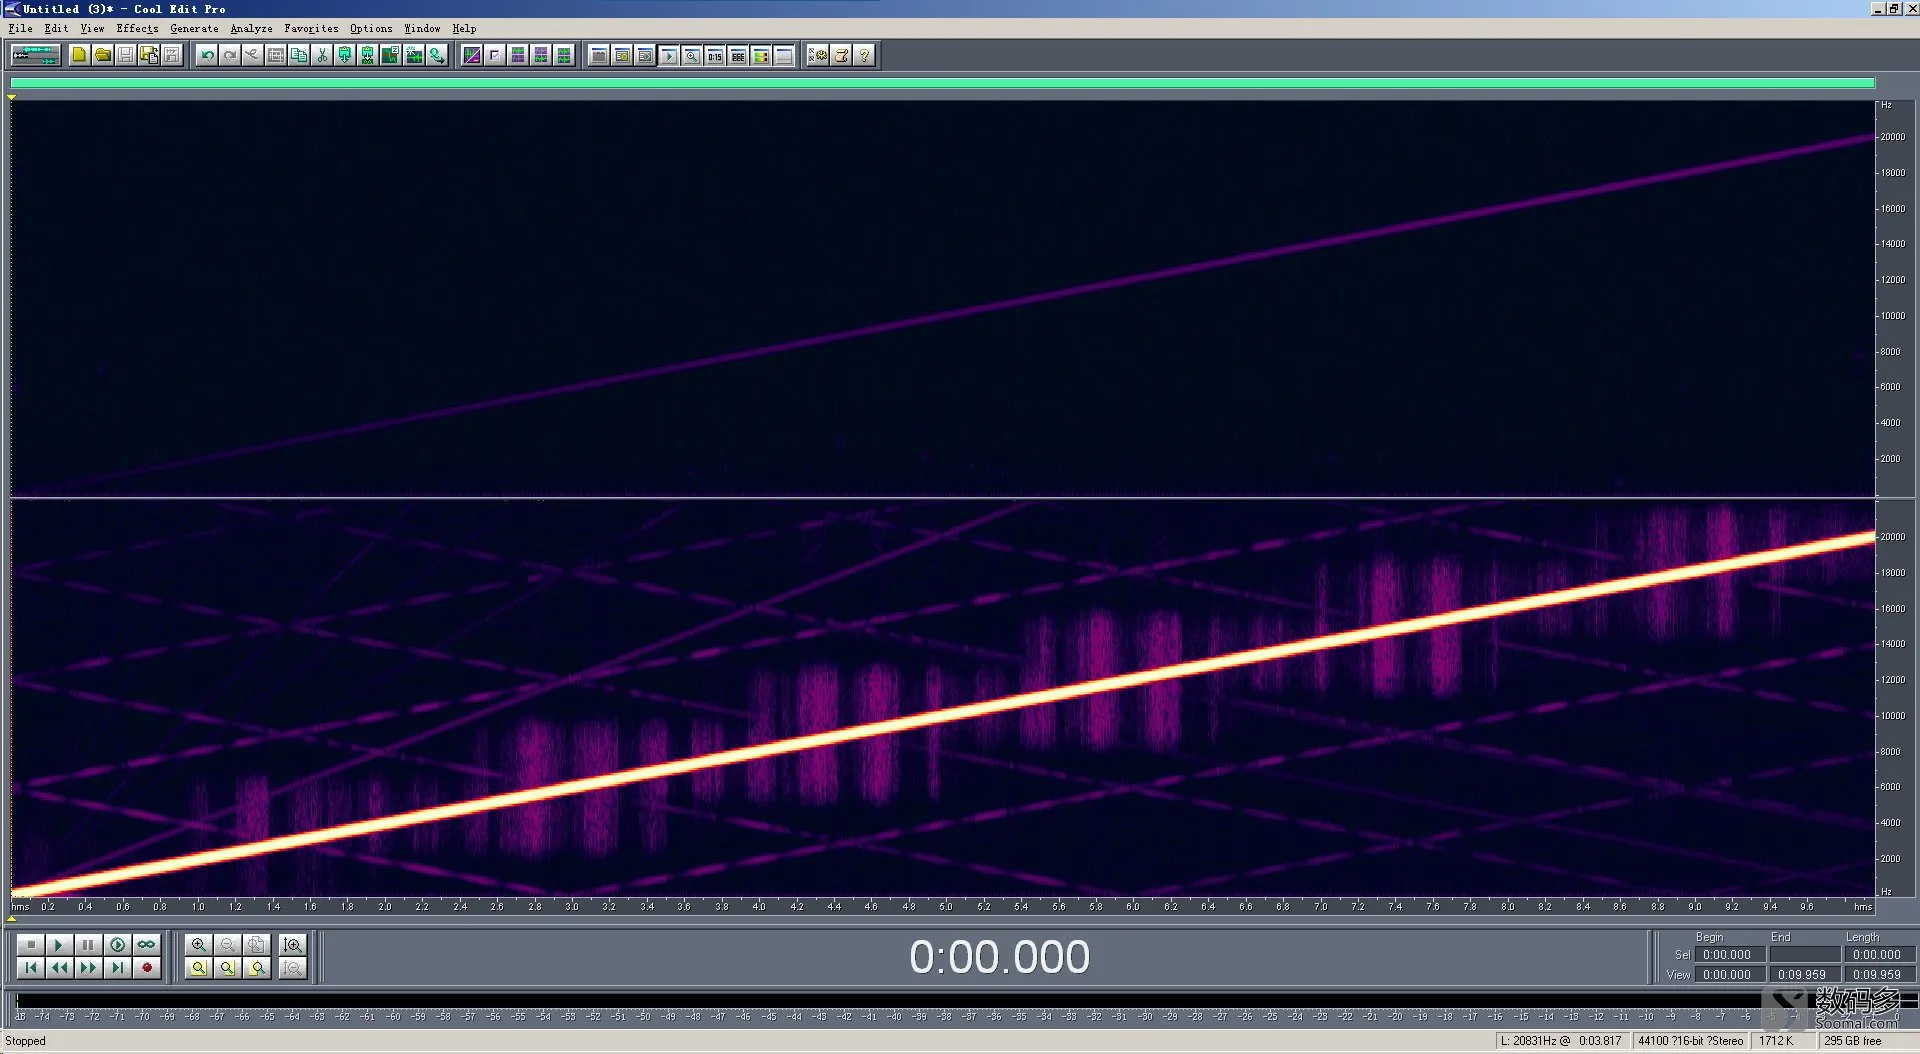Toggle looped playback with the infinity button
Viewport: 1920px width, 1054px height.
pyautogui.click(x=147, y=944)
